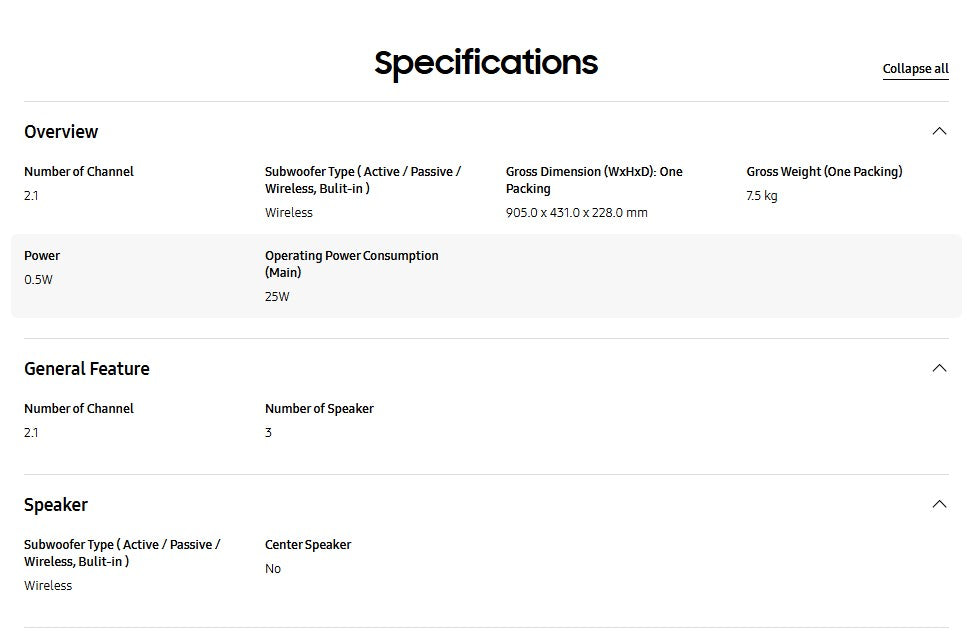This screenshot has width=980, height=634.
Task: Click Gross Dimension One Packing label
Action: (x=593, y=180)
